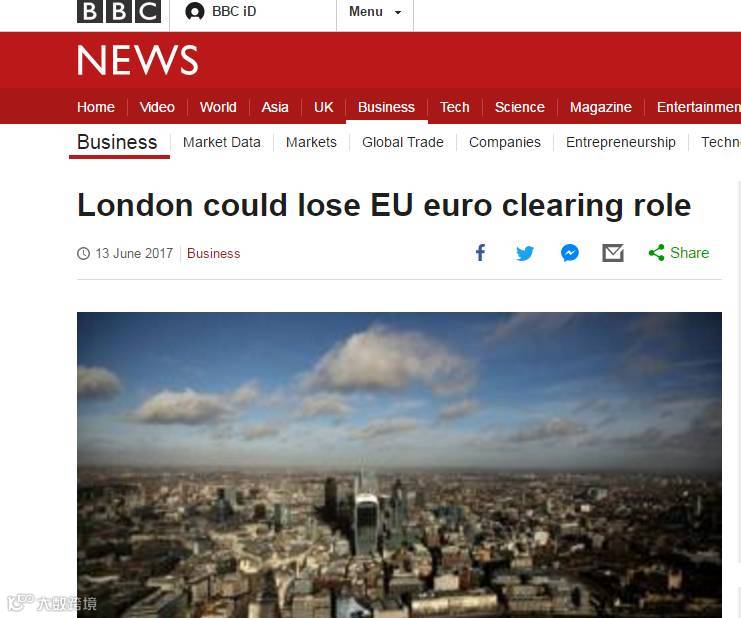Open Market Data submenu link
741x618 pixels.
pyautogui.click(x=222, y=142)
